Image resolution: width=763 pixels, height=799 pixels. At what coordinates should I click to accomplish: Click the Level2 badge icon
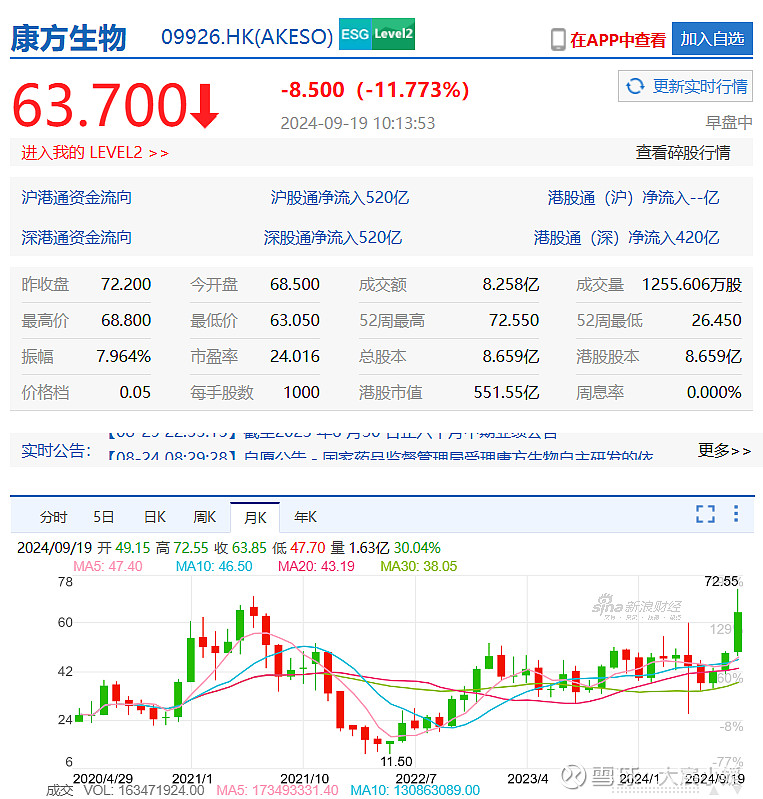393,34
